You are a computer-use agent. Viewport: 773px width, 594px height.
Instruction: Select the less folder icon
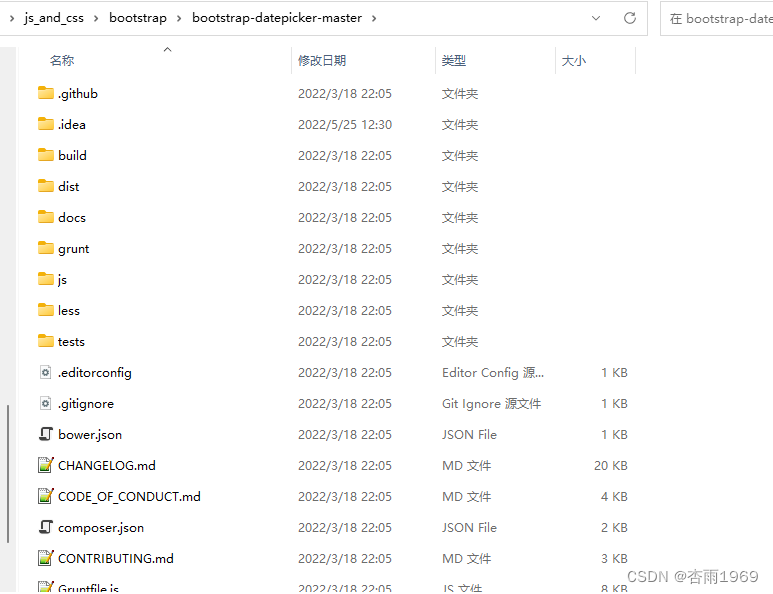click(x=46, y=311)
